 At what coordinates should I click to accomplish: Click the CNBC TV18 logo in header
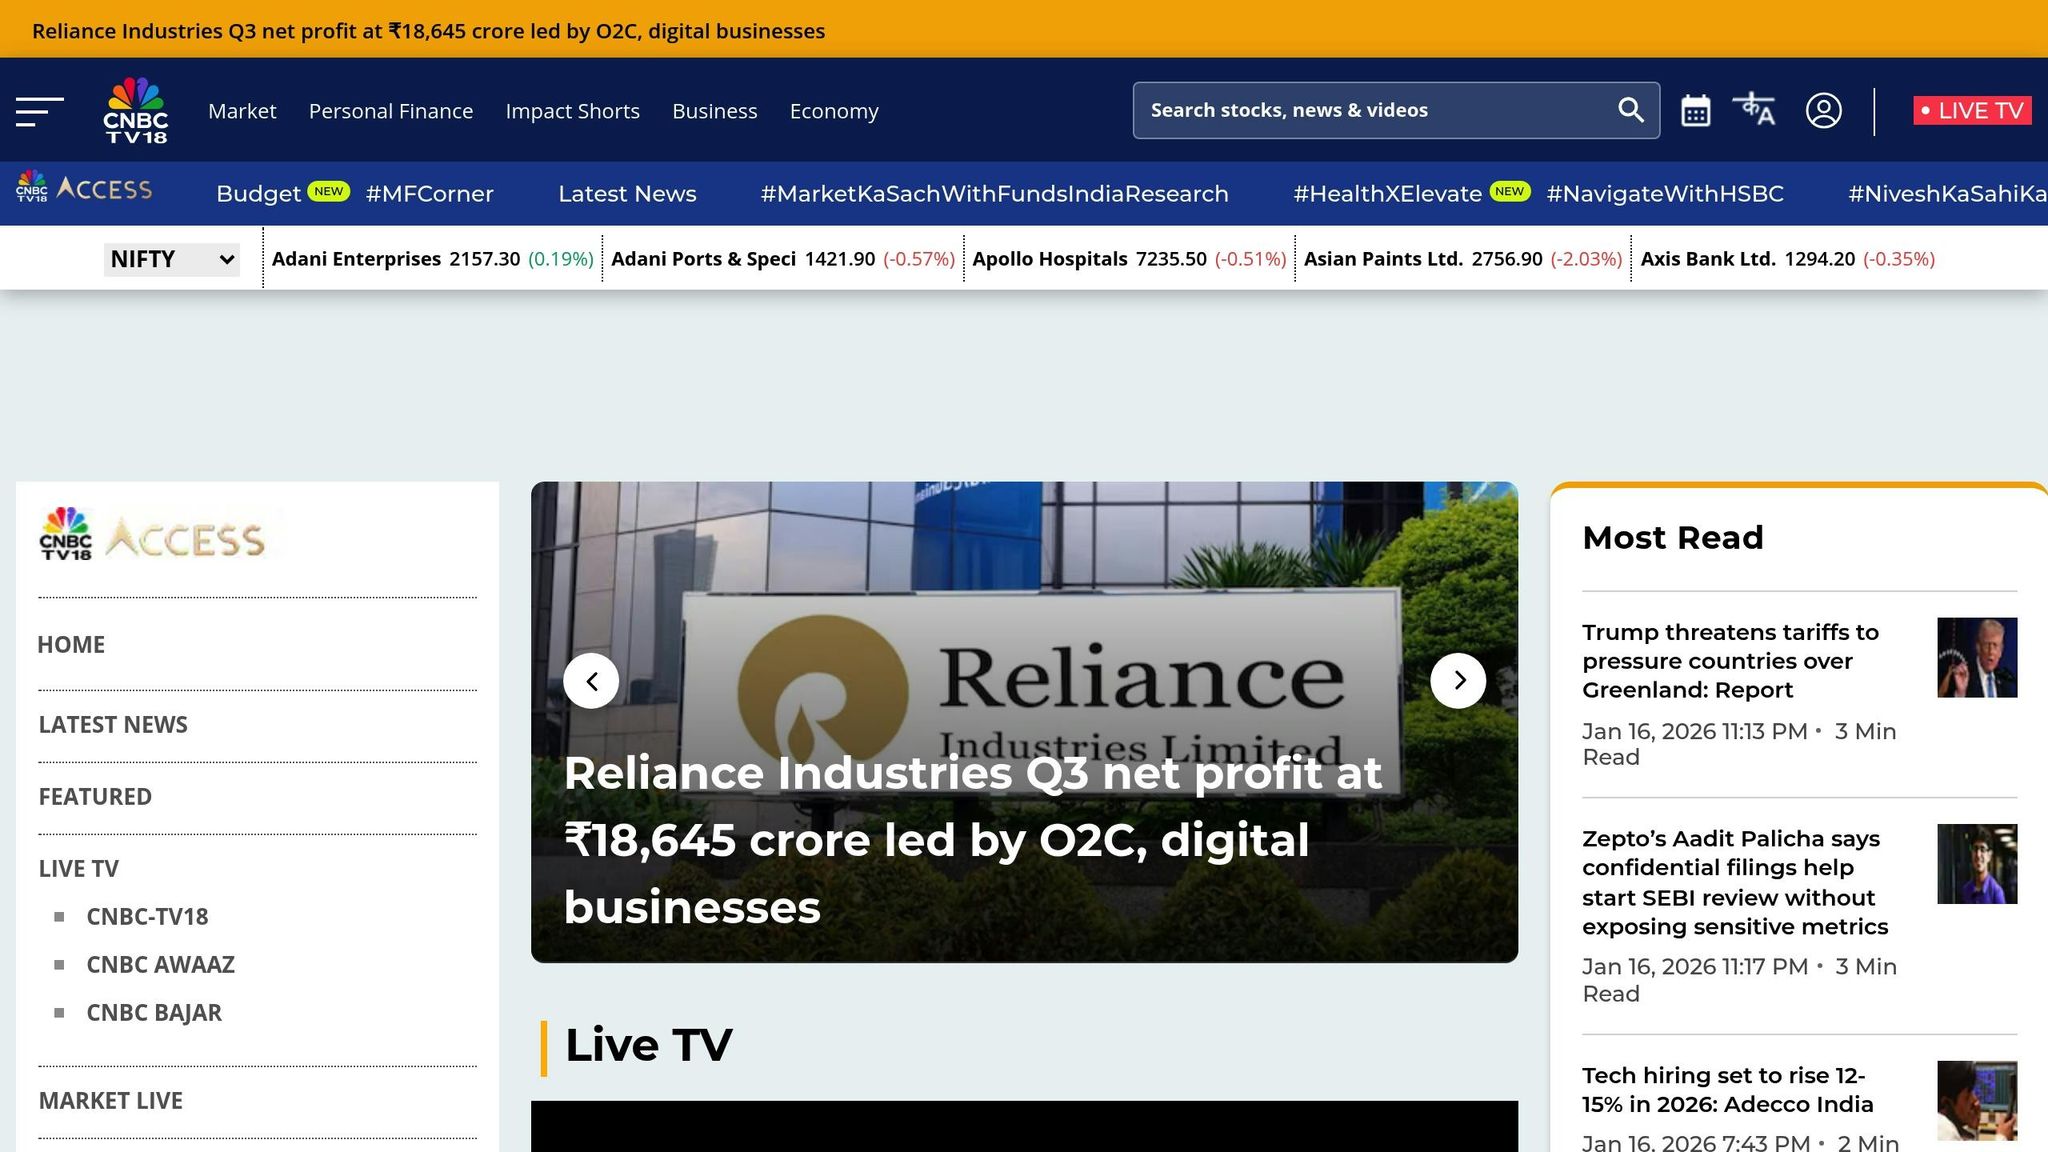[x=136, y=110]
